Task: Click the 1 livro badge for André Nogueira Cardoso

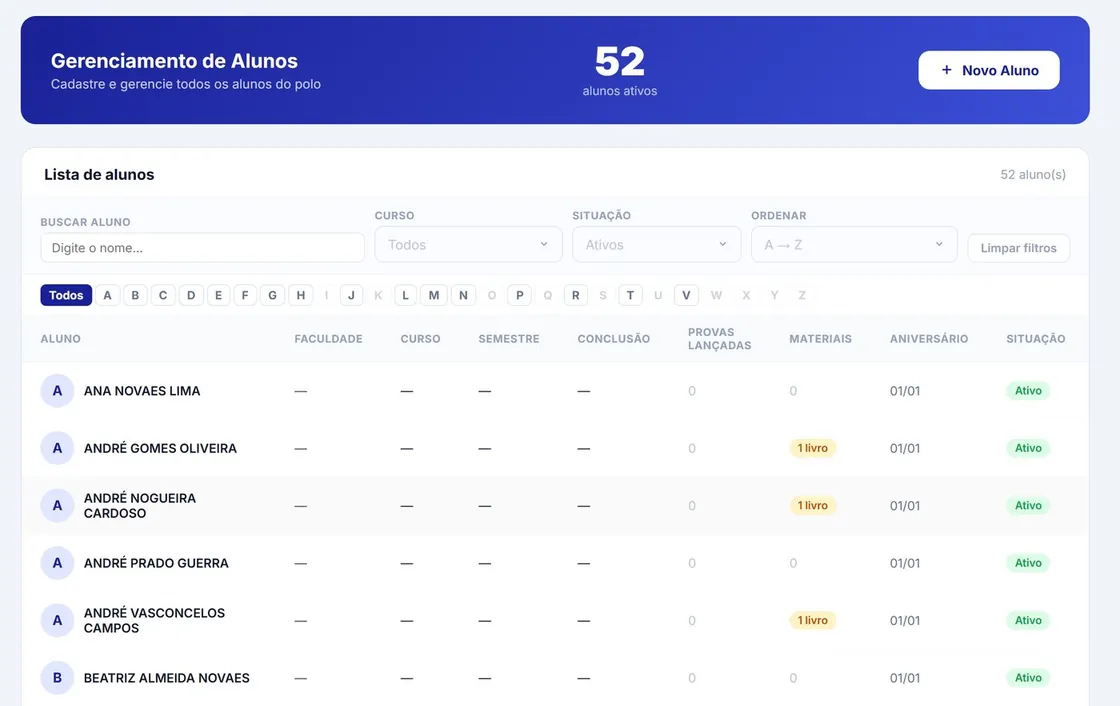Action: tap(813, 505)
